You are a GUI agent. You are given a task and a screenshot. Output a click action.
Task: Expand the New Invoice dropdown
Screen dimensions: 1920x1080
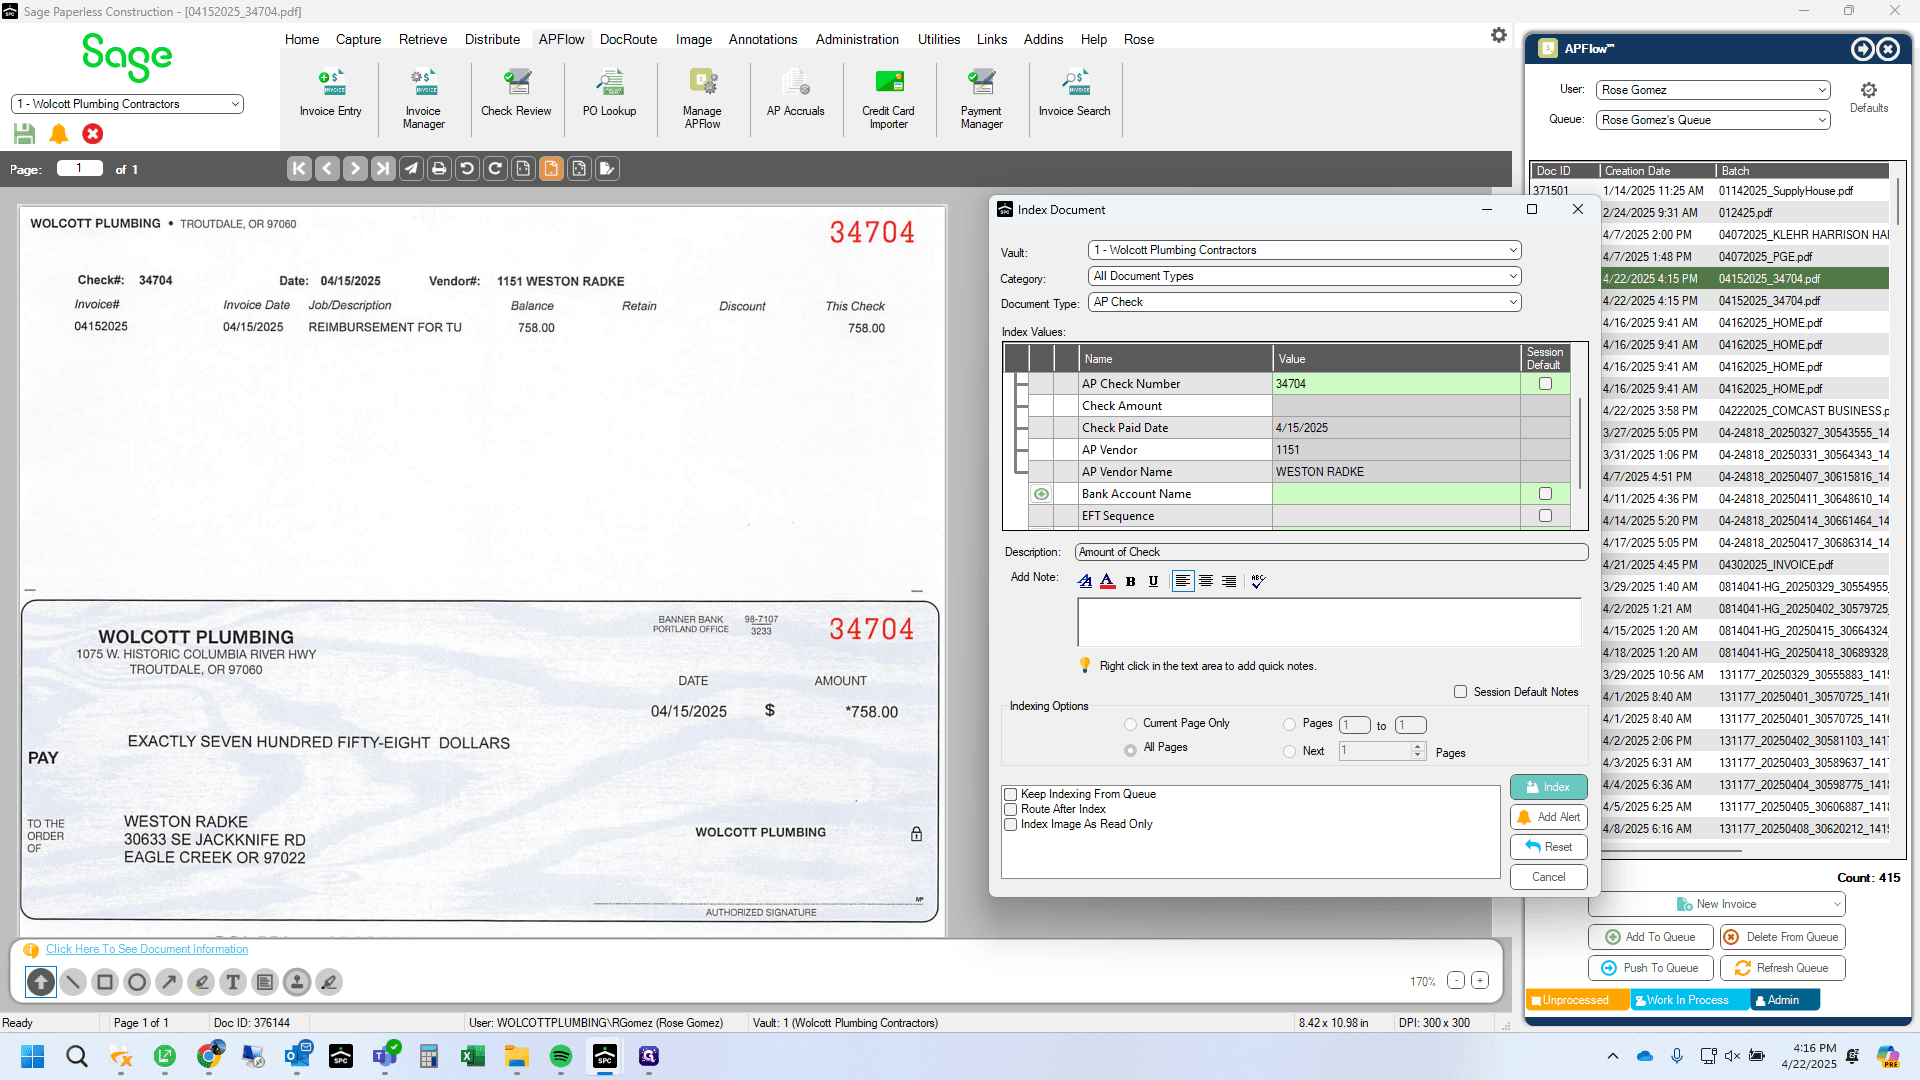pos(1836,905)
